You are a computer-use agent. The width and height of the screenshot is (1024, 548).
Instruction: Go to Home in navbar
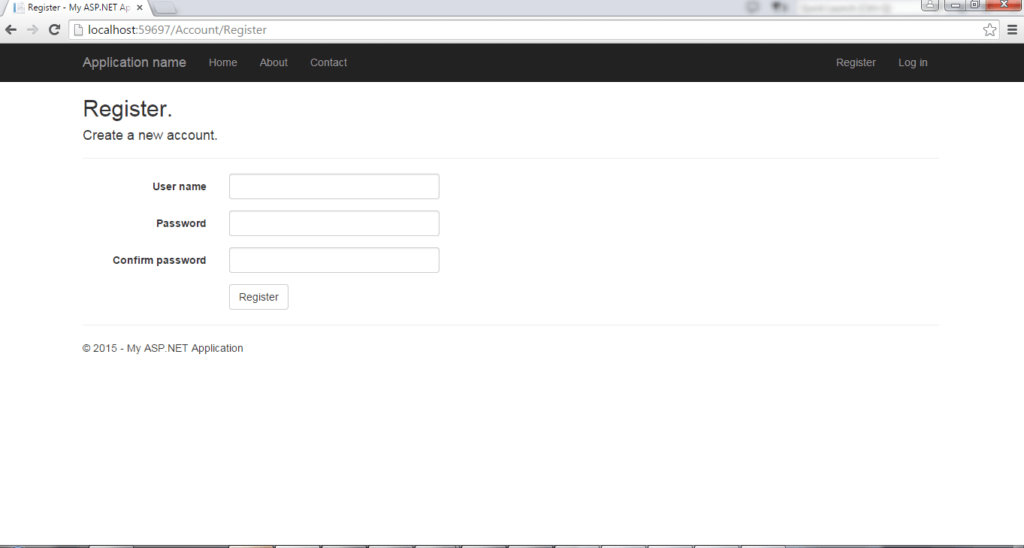click(x=223, y=63)
